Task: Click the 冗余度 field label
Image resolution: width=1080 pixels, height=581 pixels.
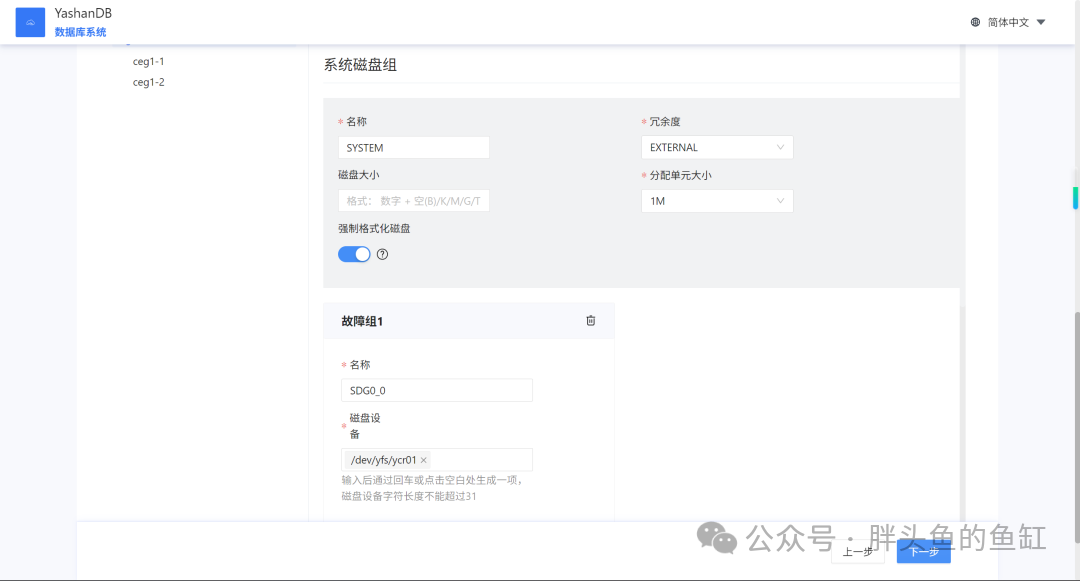Action: 665,122
